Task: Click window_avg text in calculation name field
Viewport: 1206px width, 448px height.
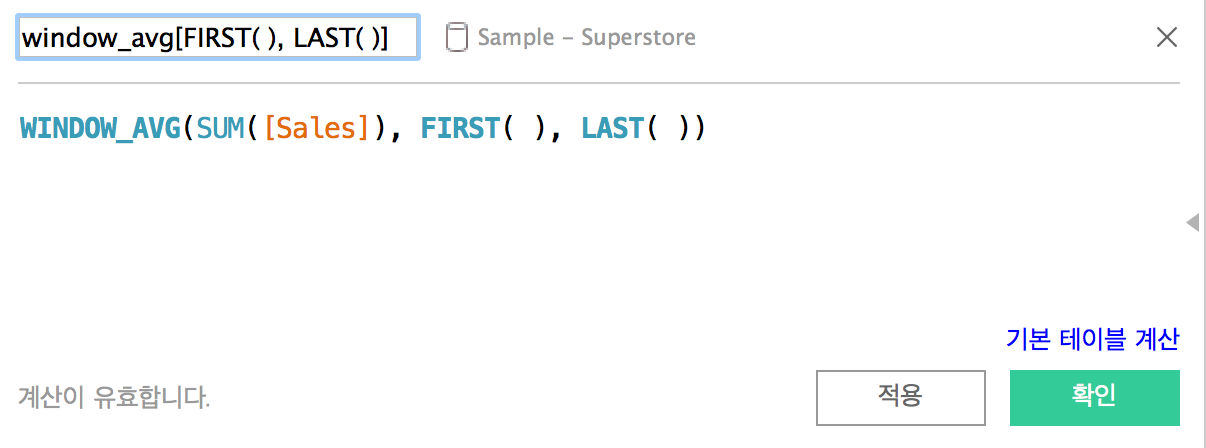Action: pyautogui.click(x=97, y=38)
